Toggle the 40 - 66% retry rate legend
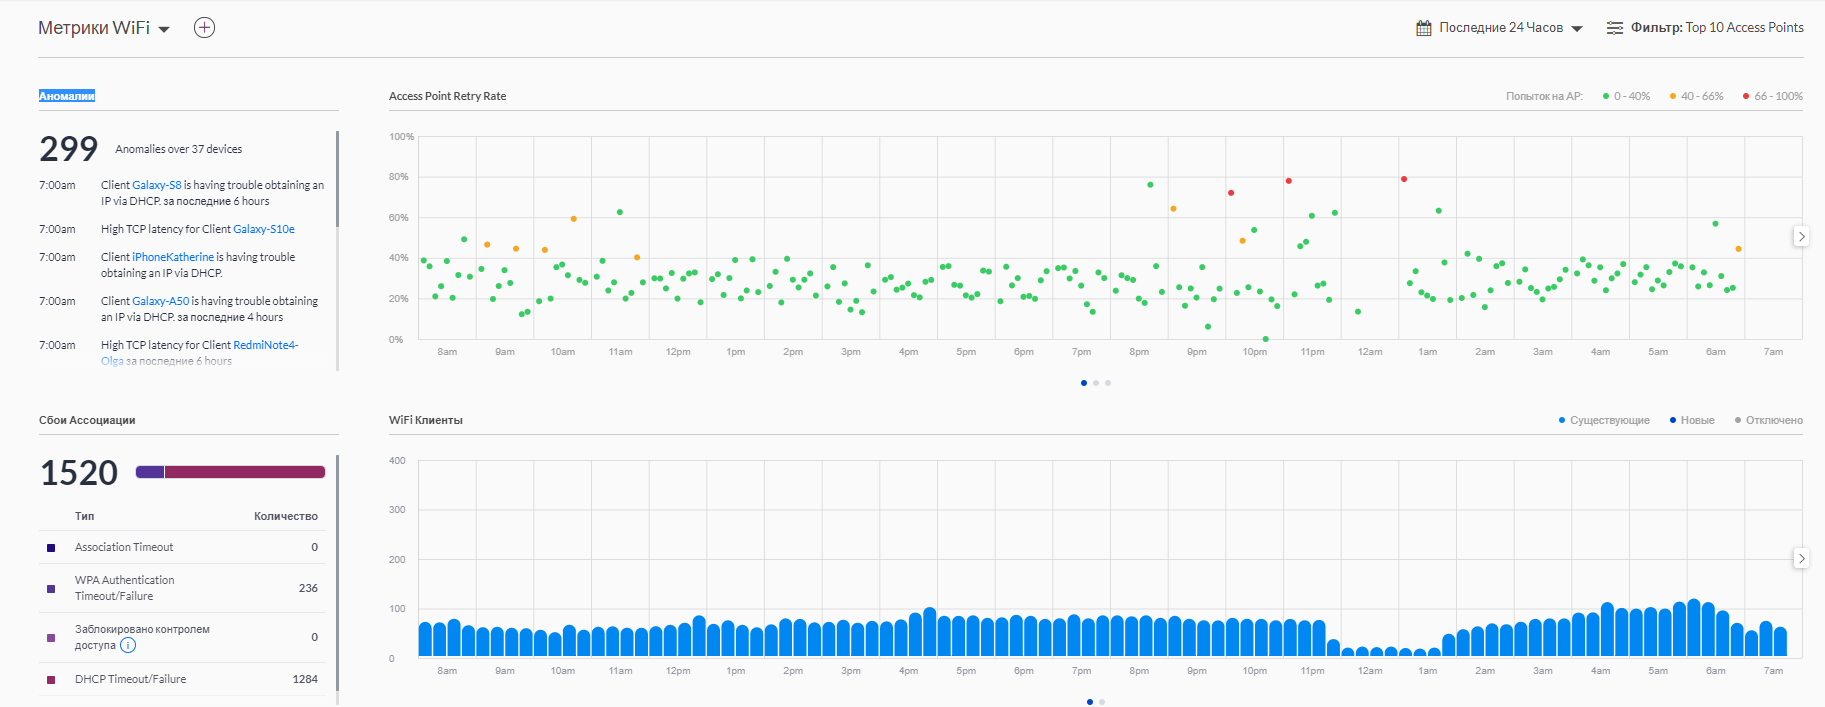 (x=1697, y=96)
